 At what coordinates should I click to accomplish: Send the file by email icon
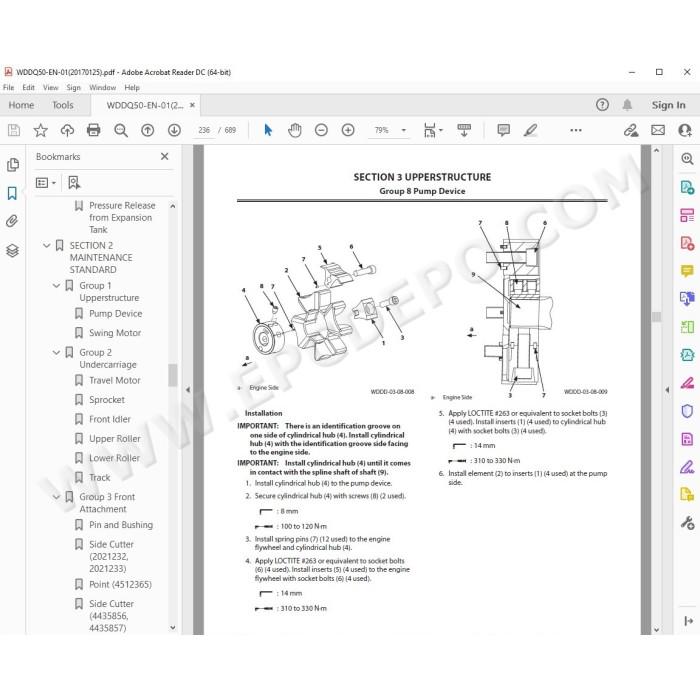[x=658, y=130]
